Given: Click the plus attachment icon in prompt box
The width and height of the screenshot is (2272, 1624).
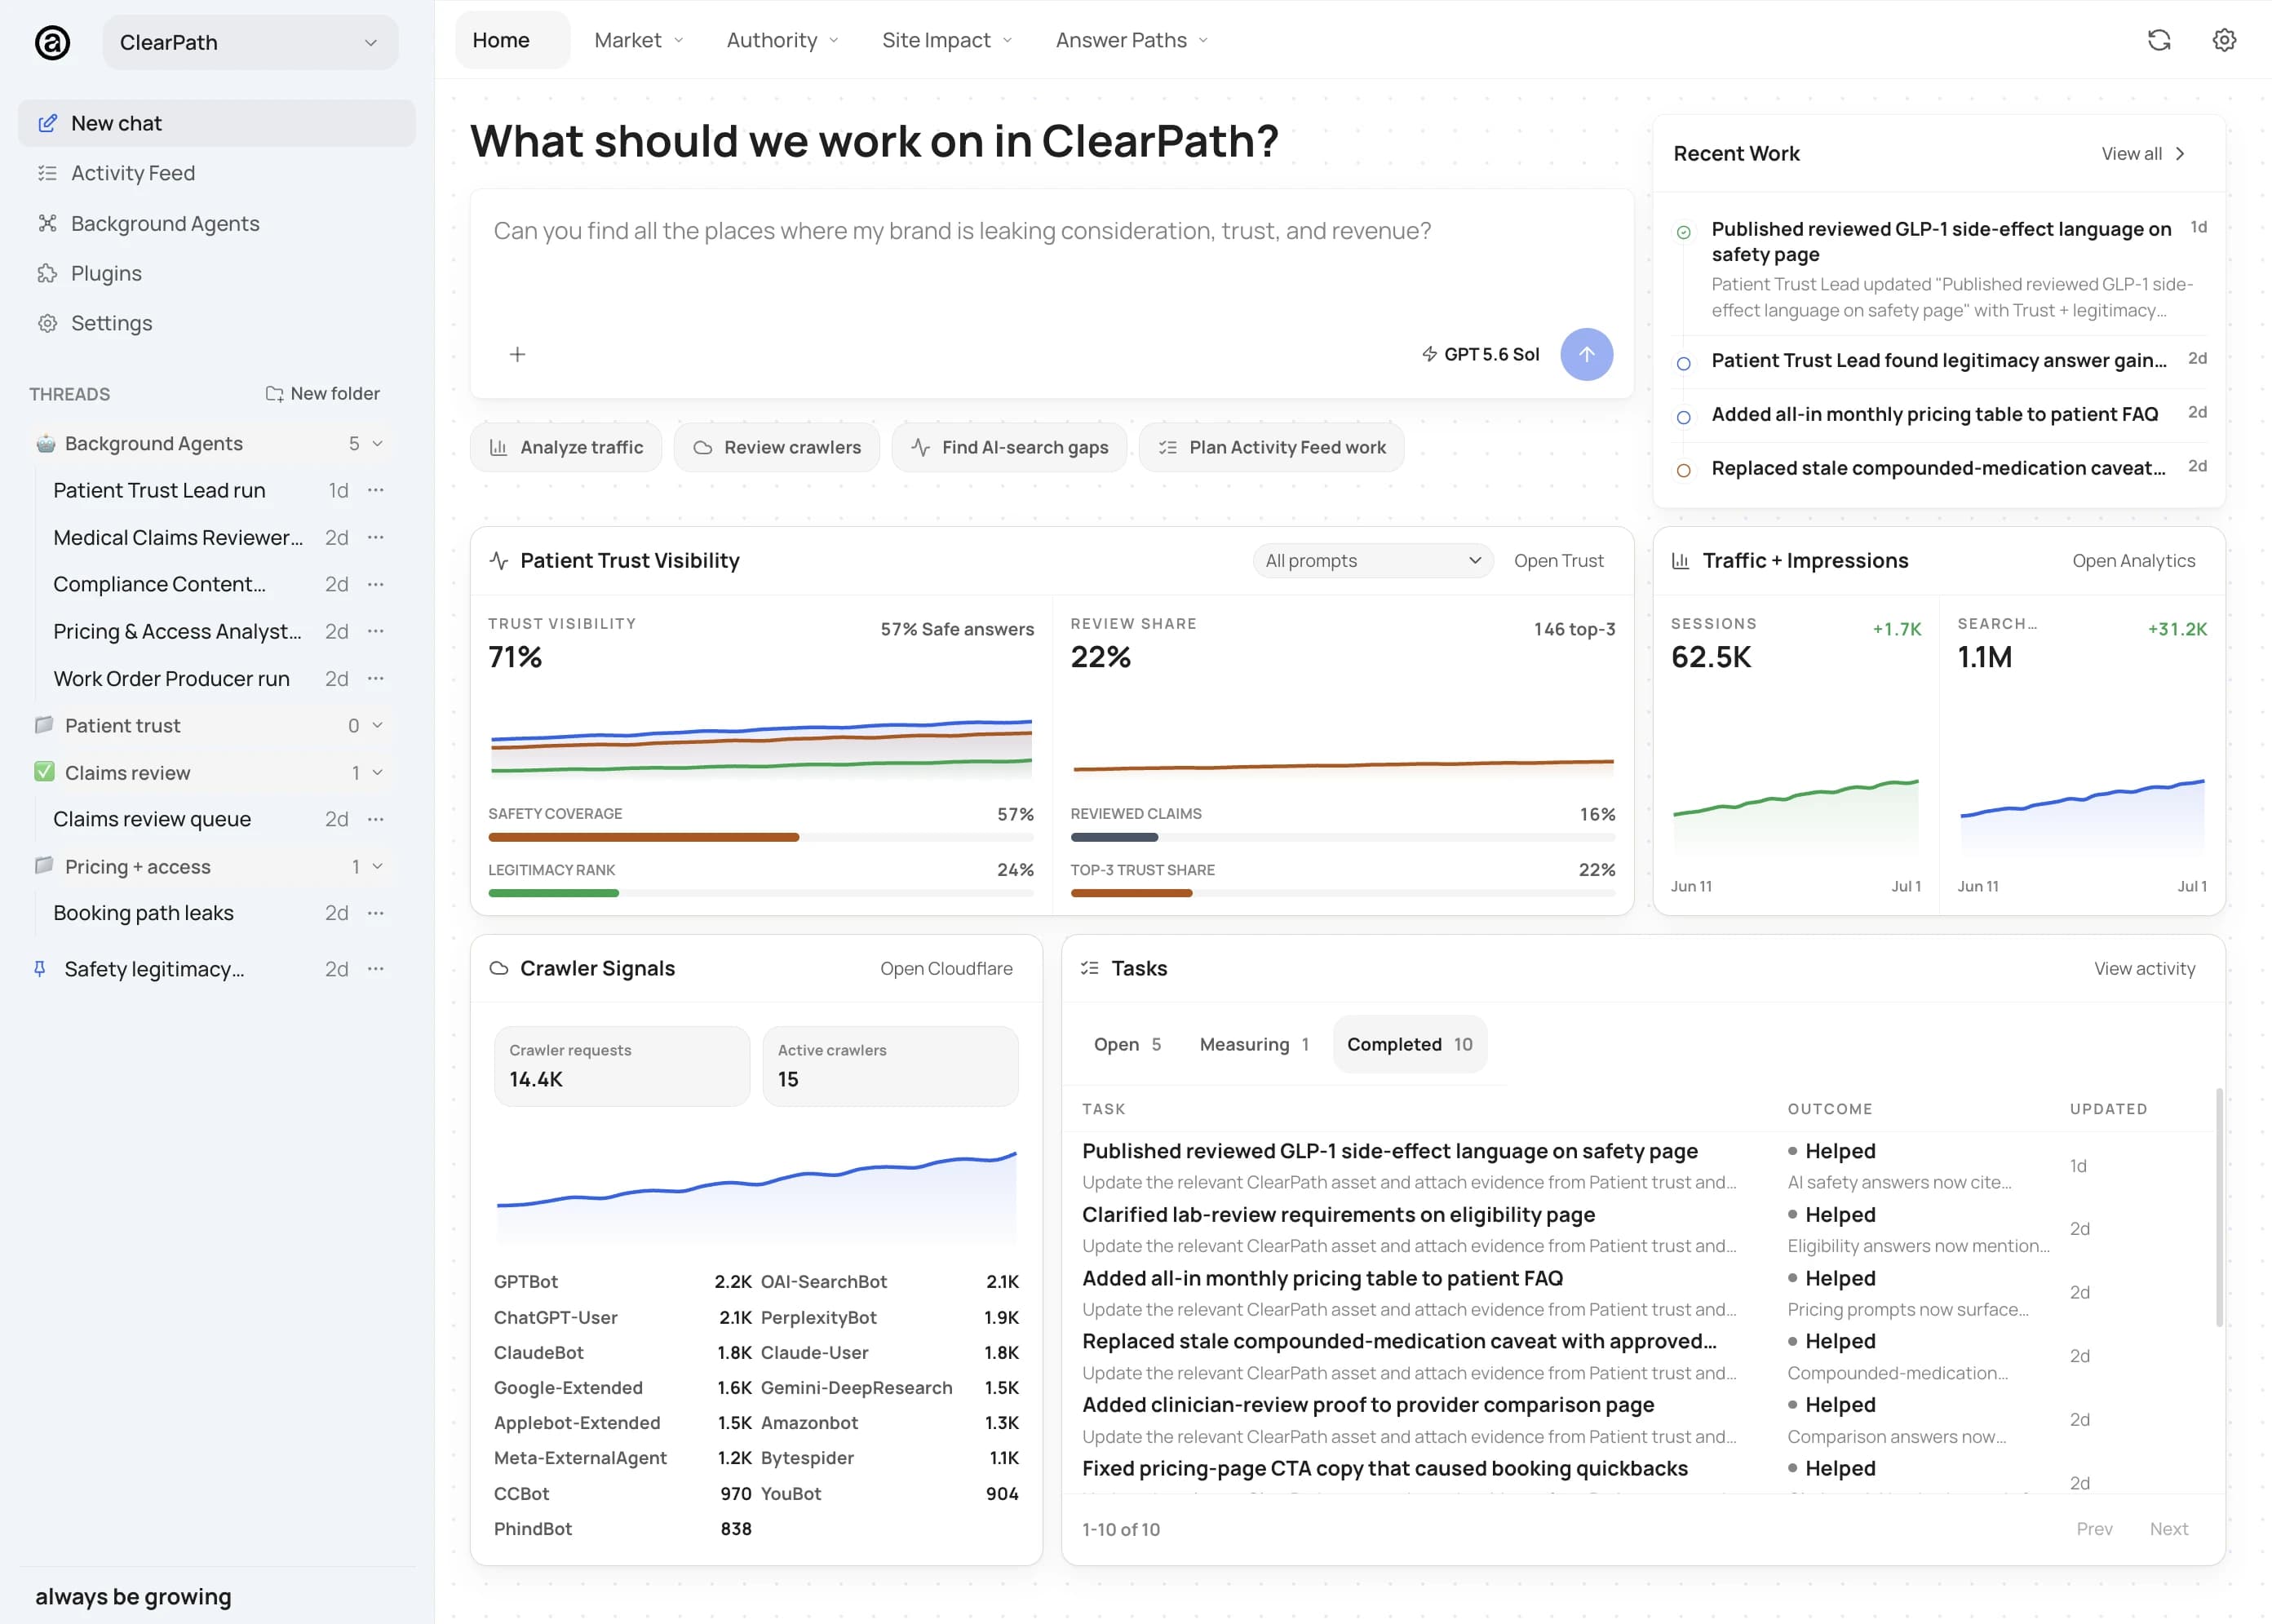Looking at the screenshot, I should (x=517, y=354).
